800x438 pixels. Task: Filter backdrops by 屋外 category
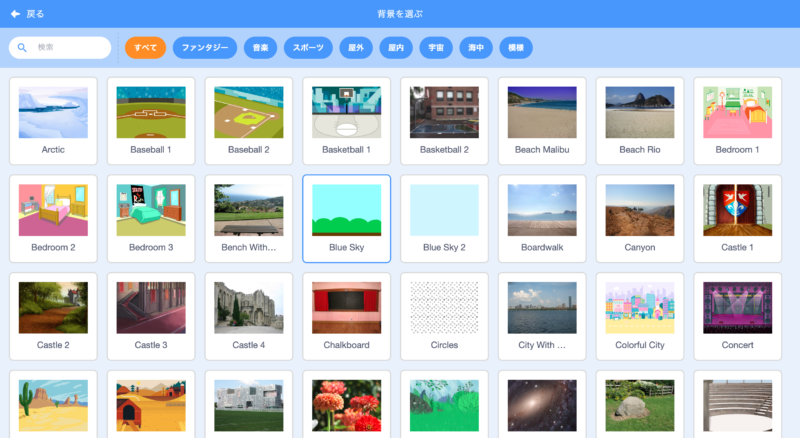point(356,48)
